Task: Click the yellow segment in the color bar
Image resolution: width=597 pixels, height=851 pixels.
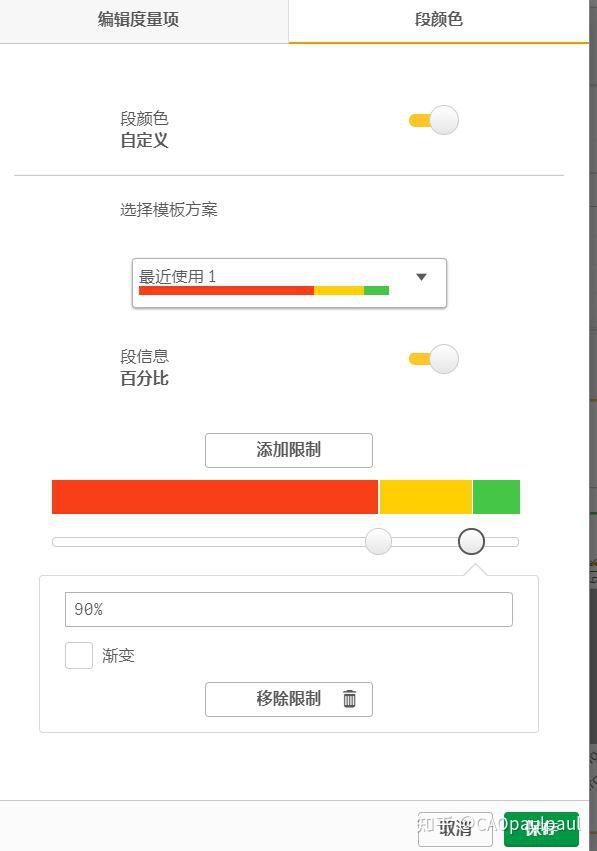Action: pos(425,495)
